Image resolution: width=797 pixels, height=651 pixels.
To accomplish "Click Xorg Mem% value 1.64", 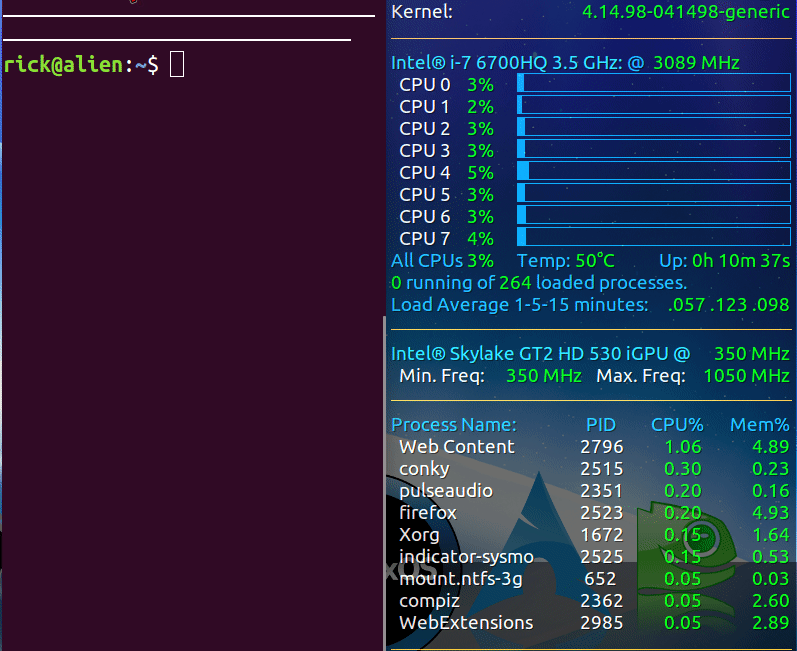I will tap(771, 535).
